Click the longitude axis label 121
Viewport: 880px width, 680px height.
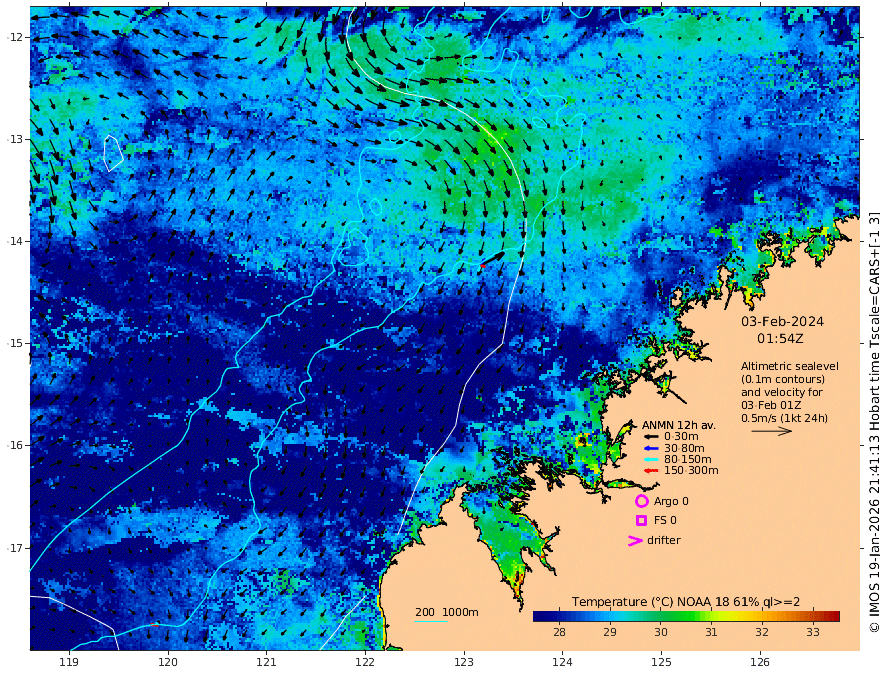pos(267,663)
